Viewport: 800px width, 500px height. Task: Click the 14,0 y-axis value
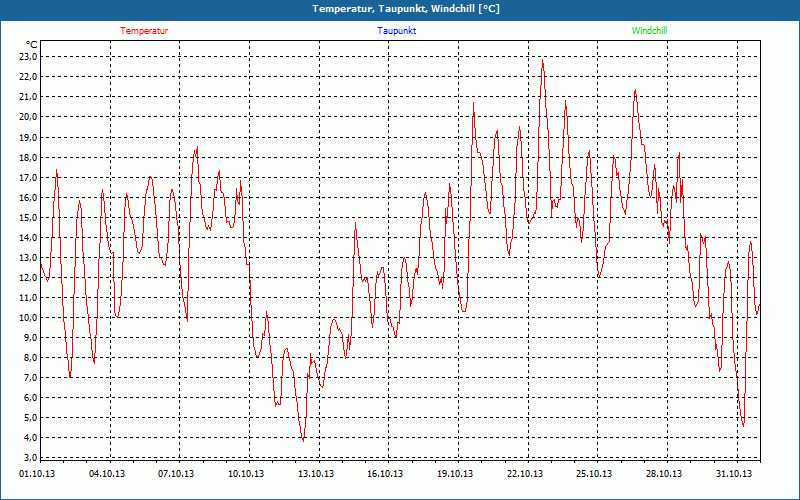(29, 237)
